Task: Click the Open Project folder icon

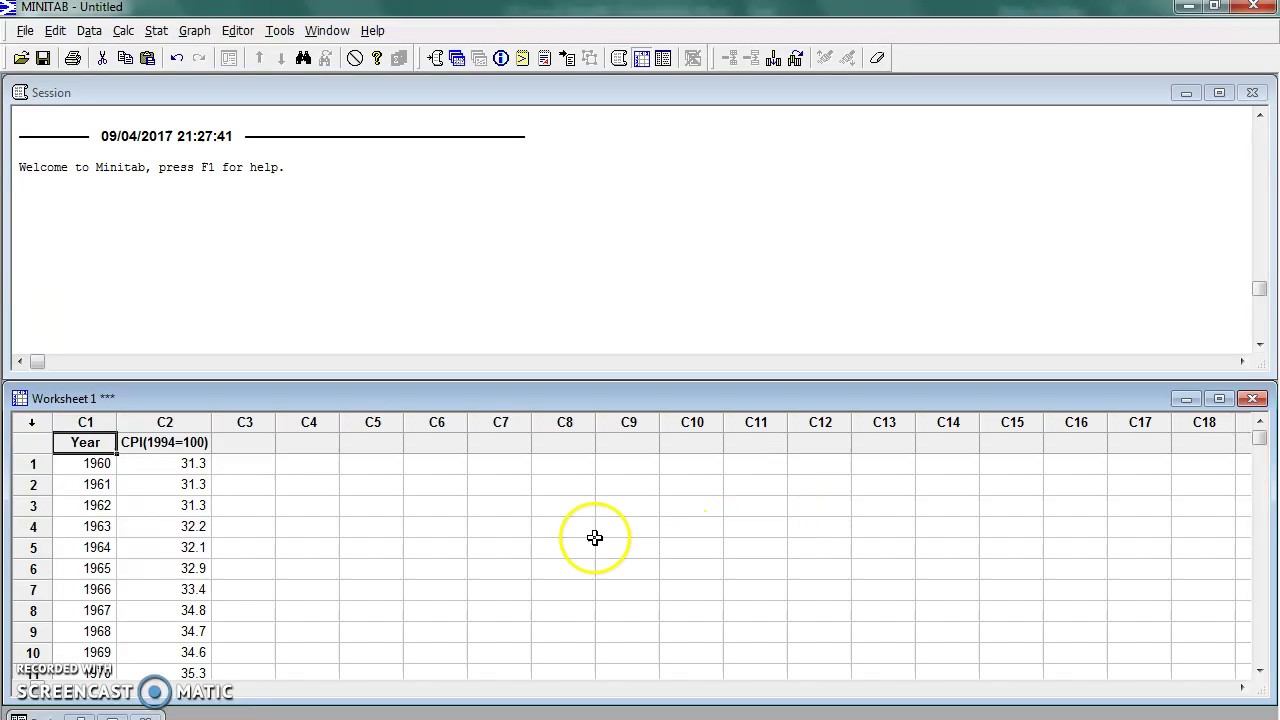Action: pos(21,58)
